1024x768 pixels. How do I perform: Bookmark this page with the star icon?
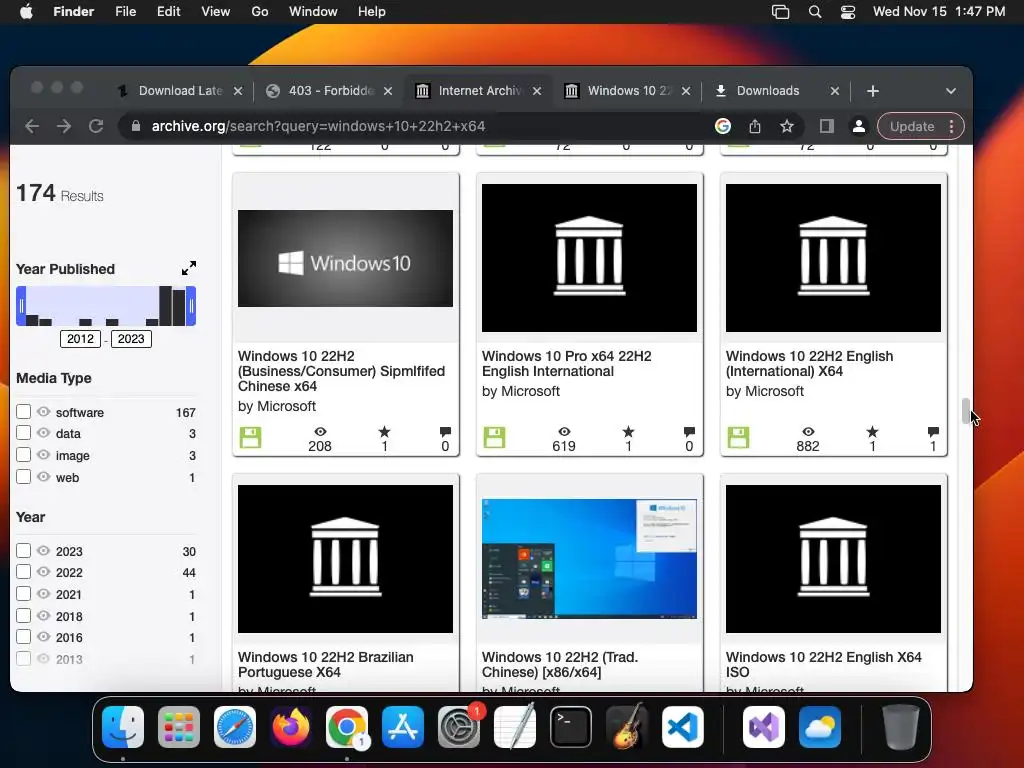tap(787, 126)
